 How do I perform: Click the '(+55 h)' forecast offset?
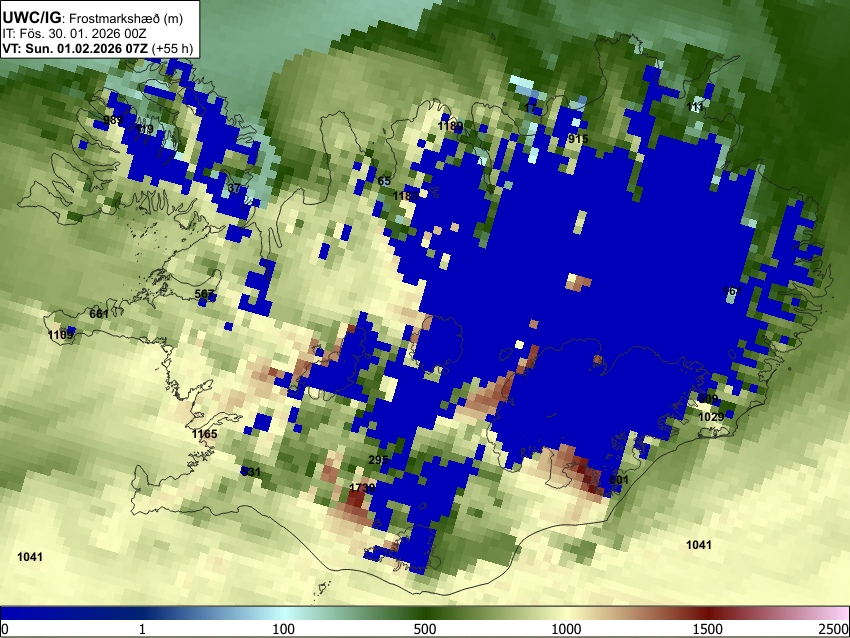(x=172, y=48)
